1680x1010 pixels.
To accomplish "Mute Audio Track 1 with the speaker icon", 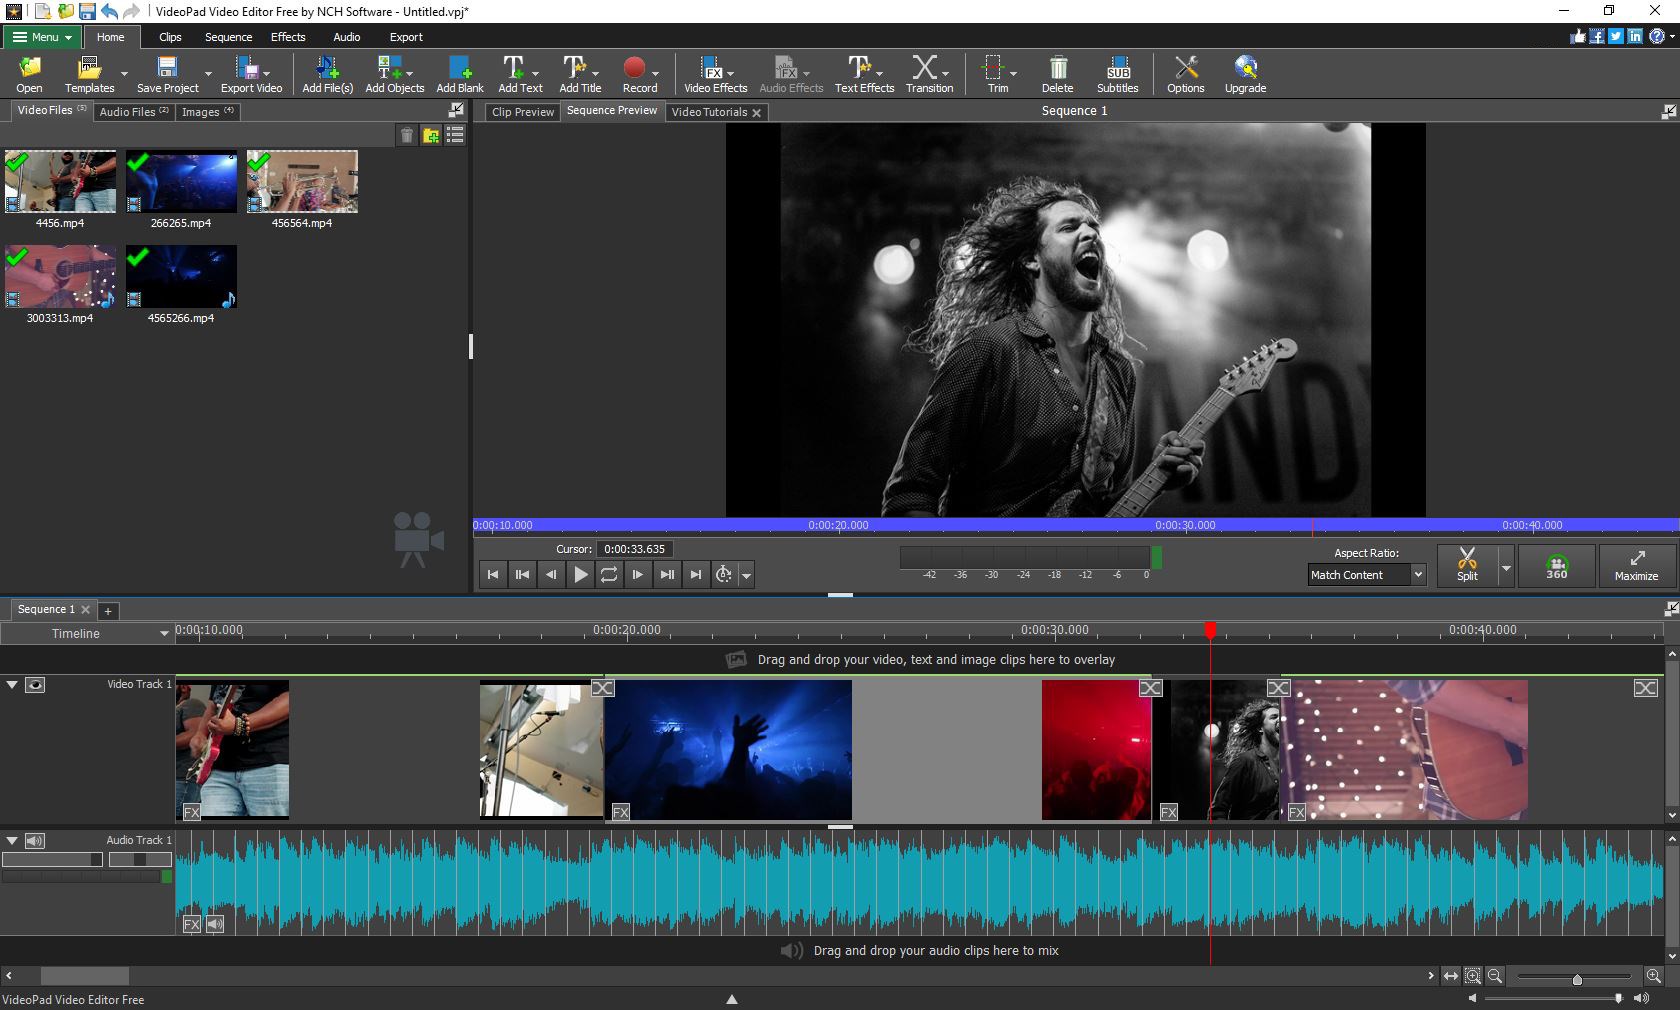I will point(36,840).
